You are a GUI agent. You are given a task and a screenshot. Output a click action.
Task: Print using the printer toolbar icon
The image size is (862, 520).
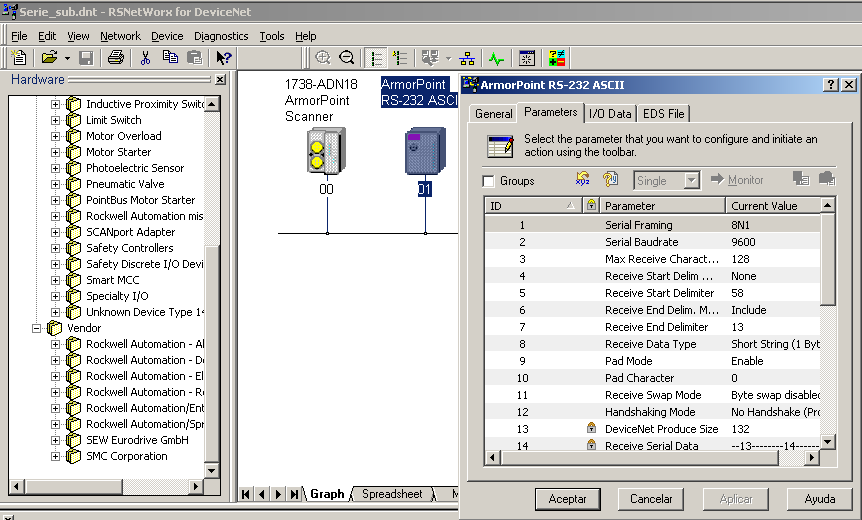(x=115, y=58)
